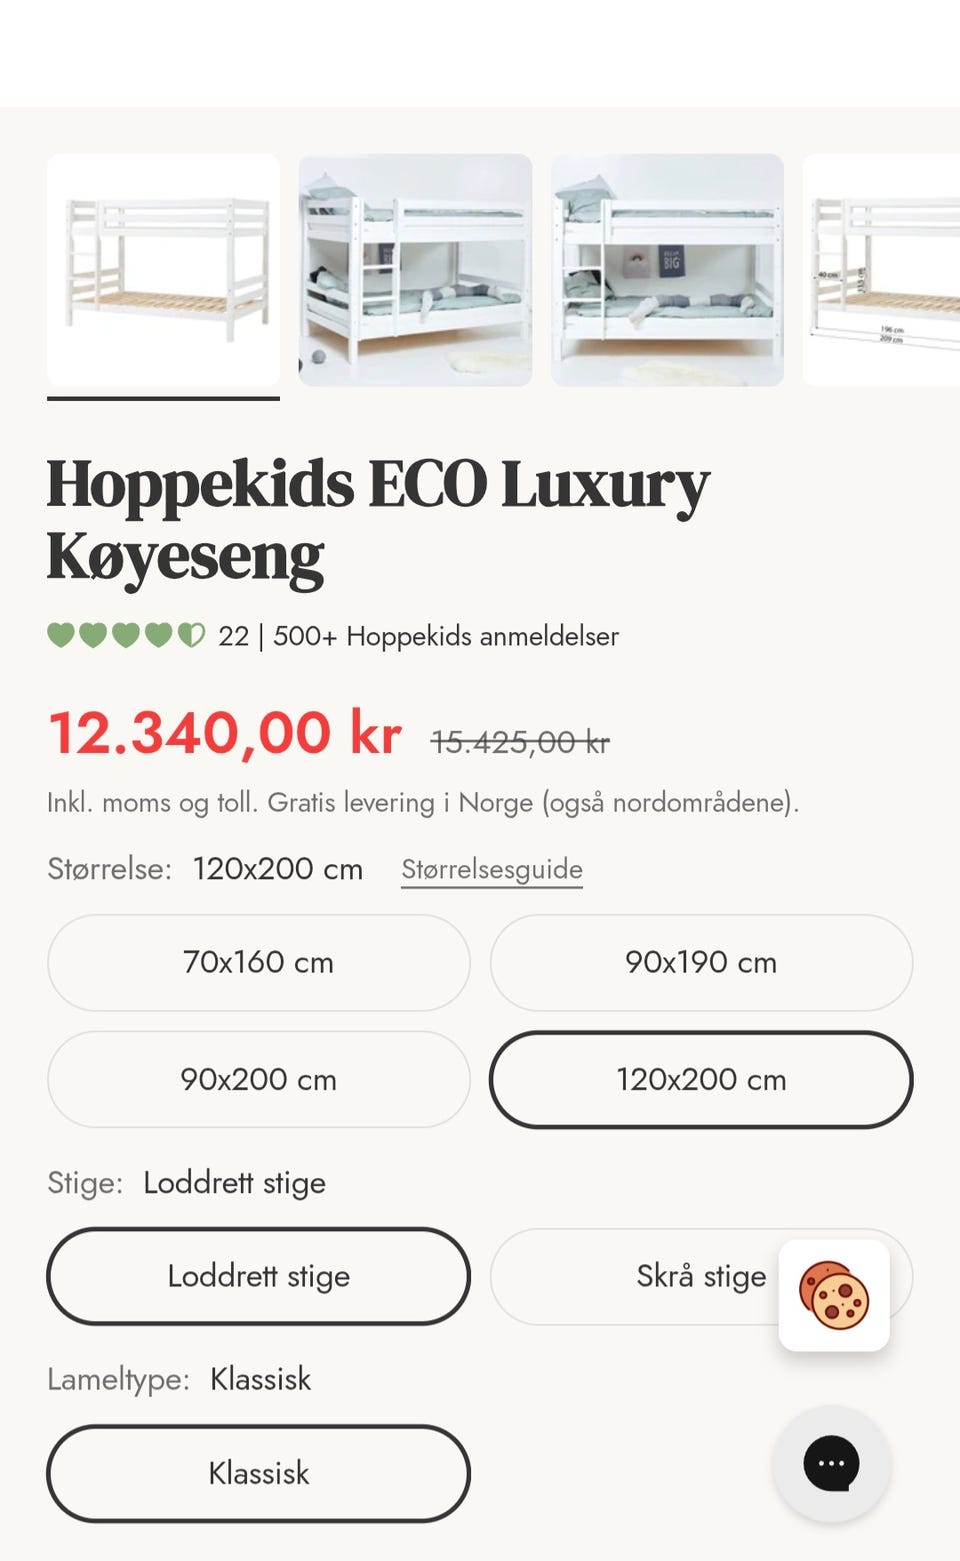
Task: Open the Størrelsesguide link
Action: coord(492,869)
